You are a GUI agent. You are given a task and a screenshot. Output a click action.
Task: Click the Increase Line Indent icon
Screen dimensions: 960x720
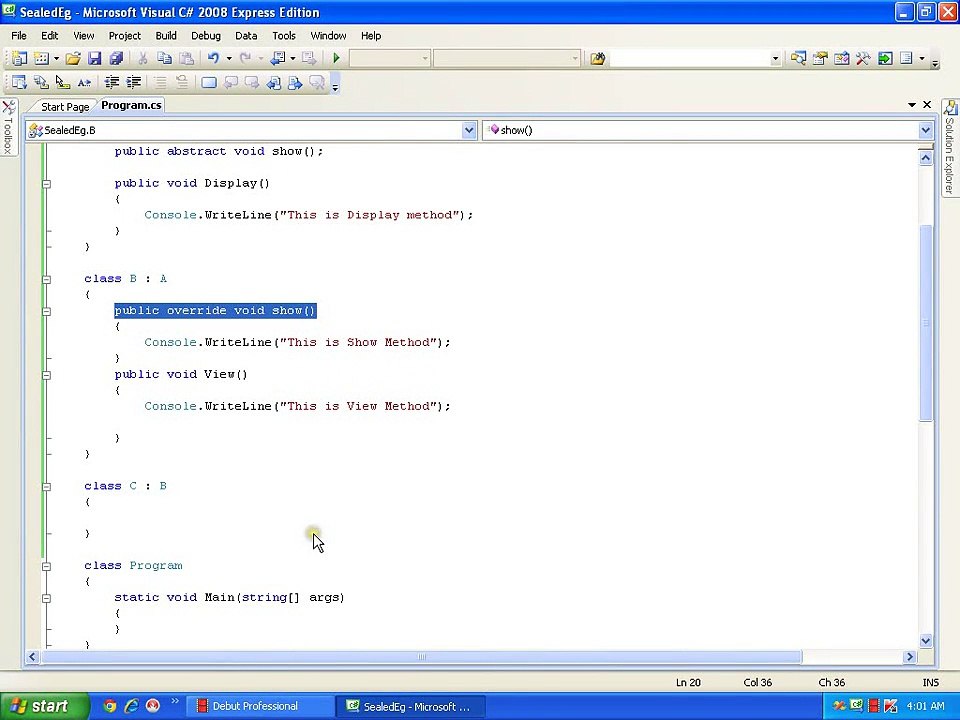(133, 82)
